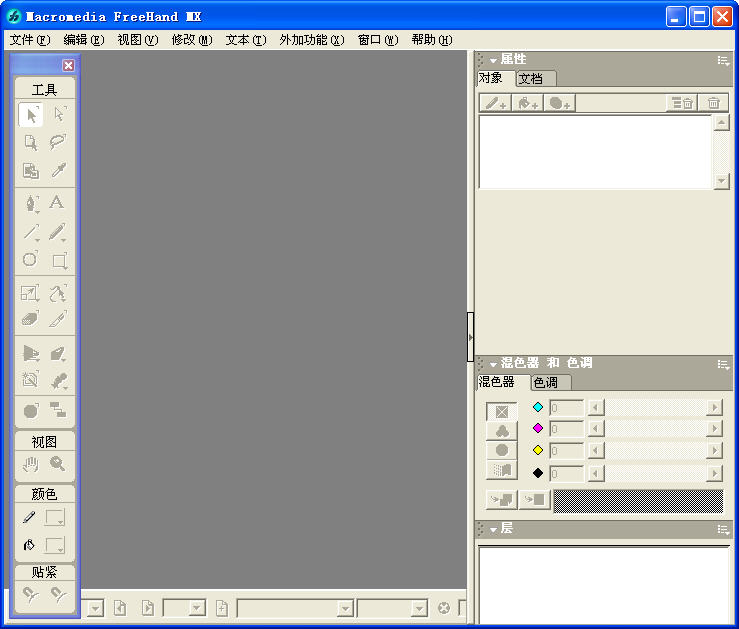
Task: Open the mixer panel options menu
Action: (723, 364)
